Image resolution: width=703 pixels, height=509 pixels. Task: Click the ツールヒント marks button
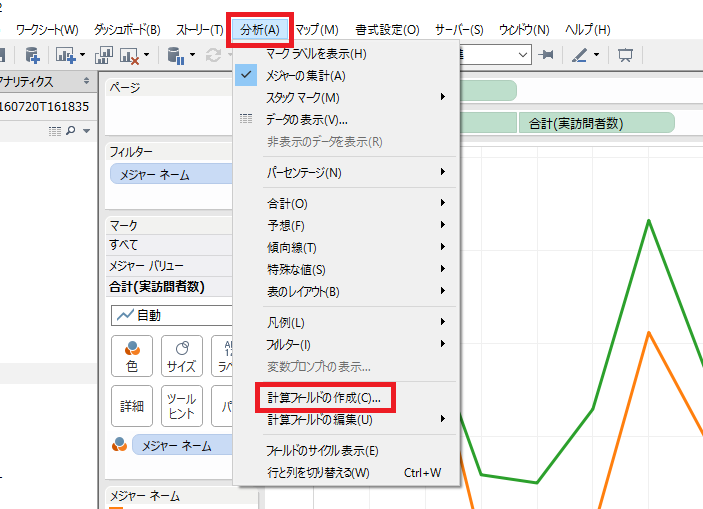182,406
